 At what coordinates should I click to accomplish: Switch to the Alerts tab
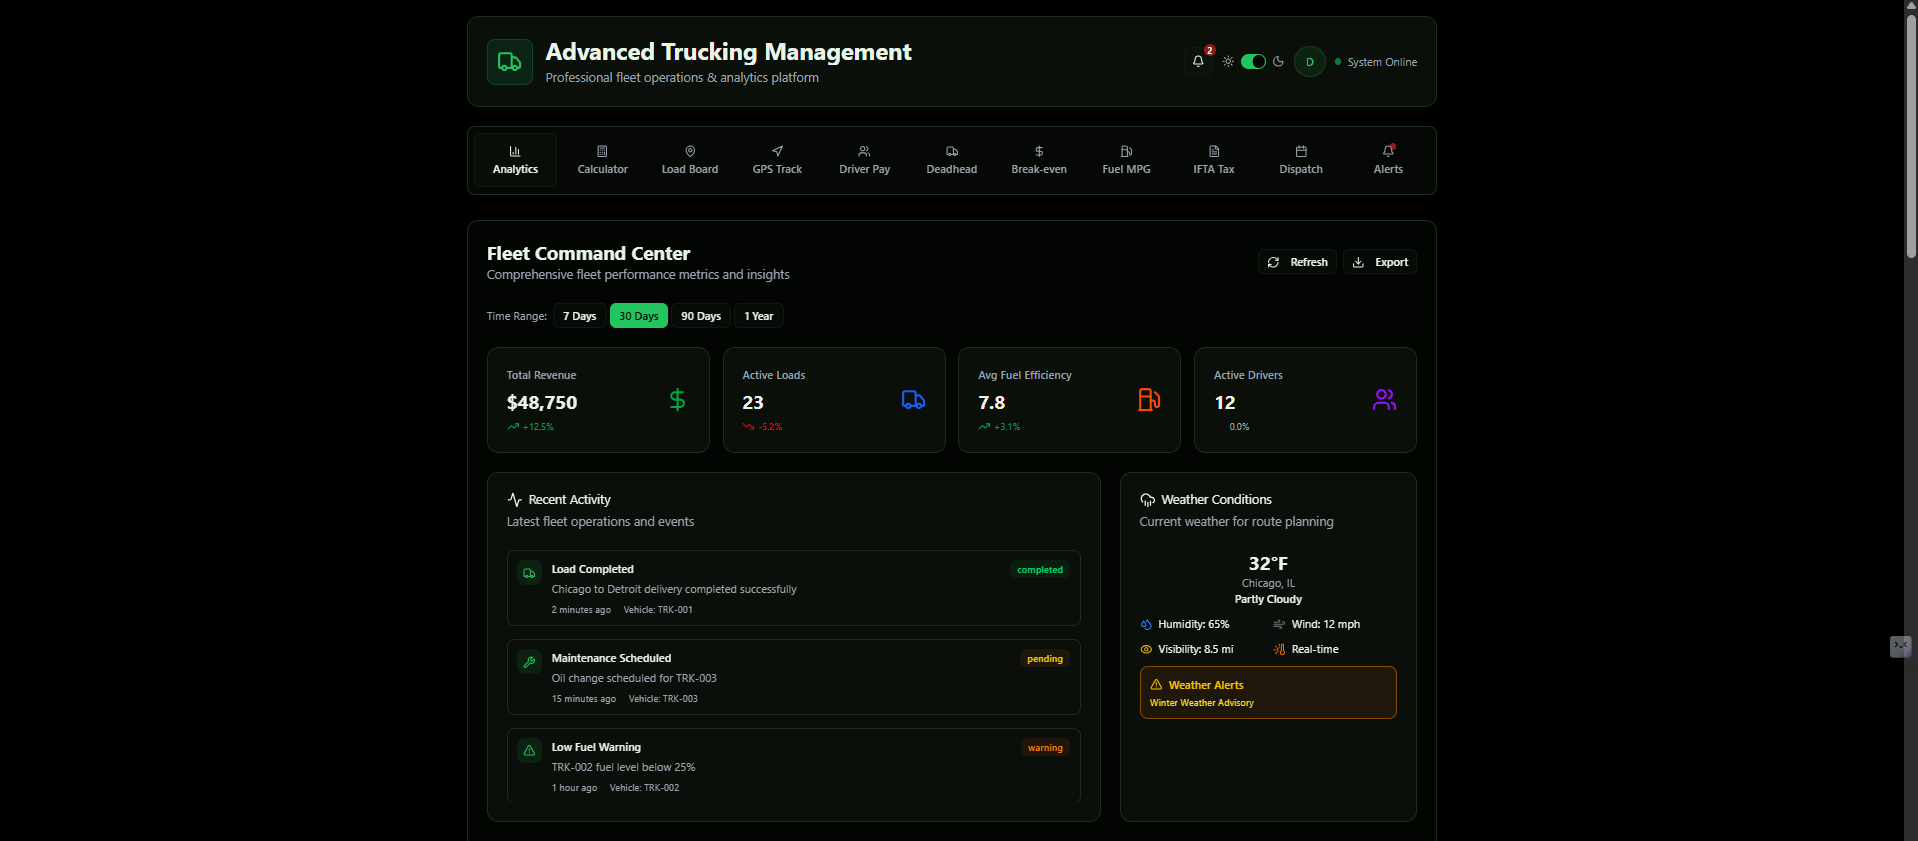tap(1388, 160)
